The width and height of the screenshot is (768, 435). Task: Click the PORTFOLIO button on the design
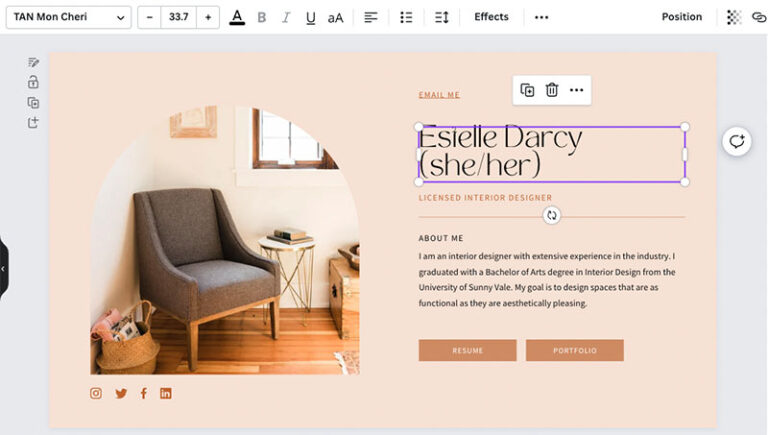click(x=575, y=350)
